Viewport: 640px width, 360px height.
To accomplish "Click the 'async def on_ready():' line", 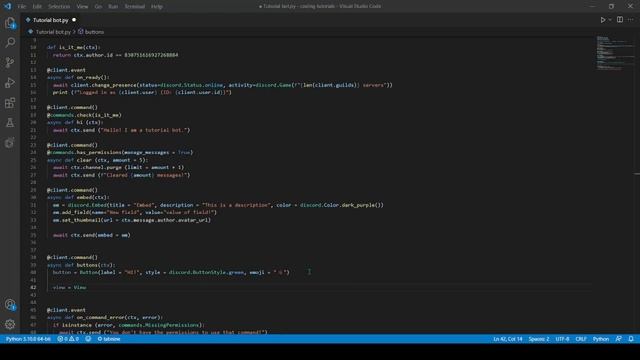I will [x=78, y=77].
